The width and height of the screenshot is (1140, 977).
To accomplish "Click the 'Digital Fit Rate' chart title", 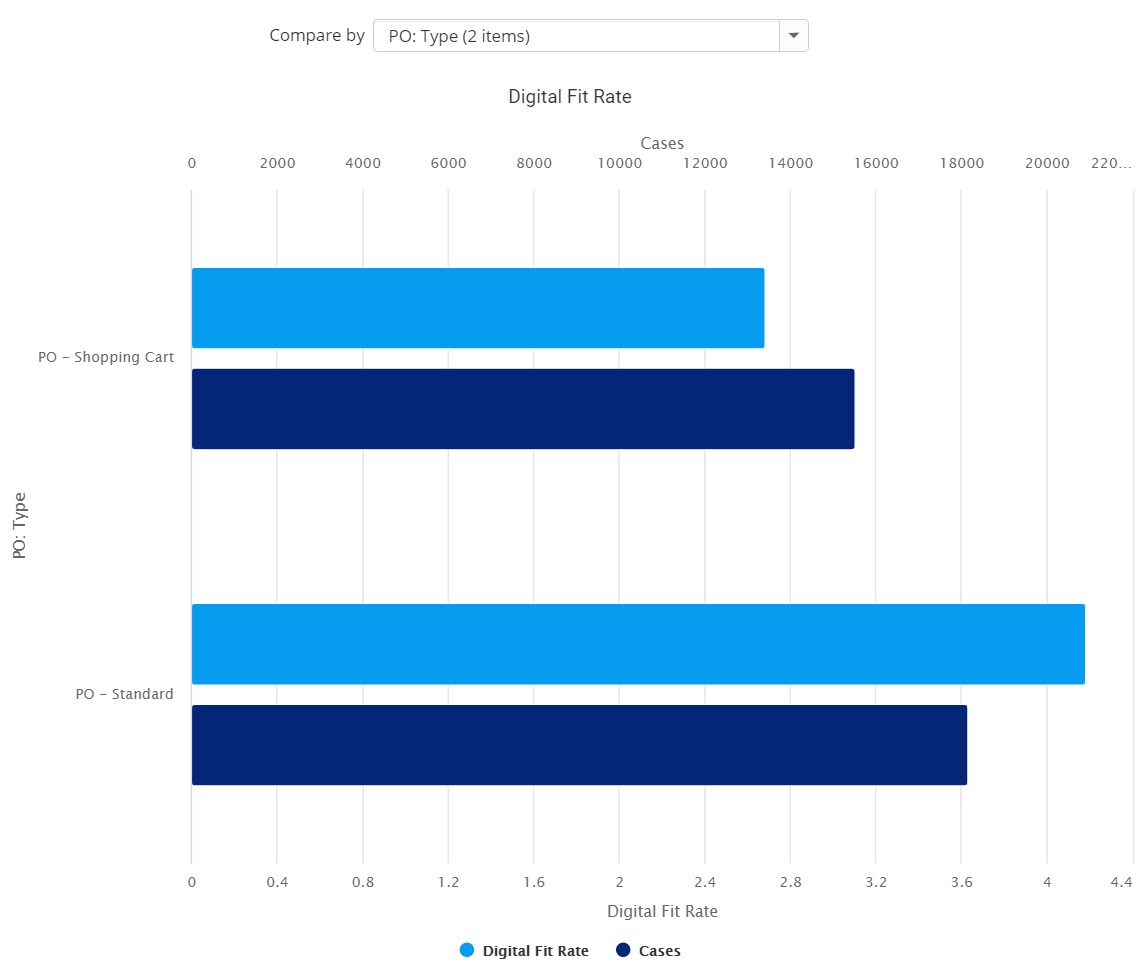I will pyautogui.click(x=570, y=97).
